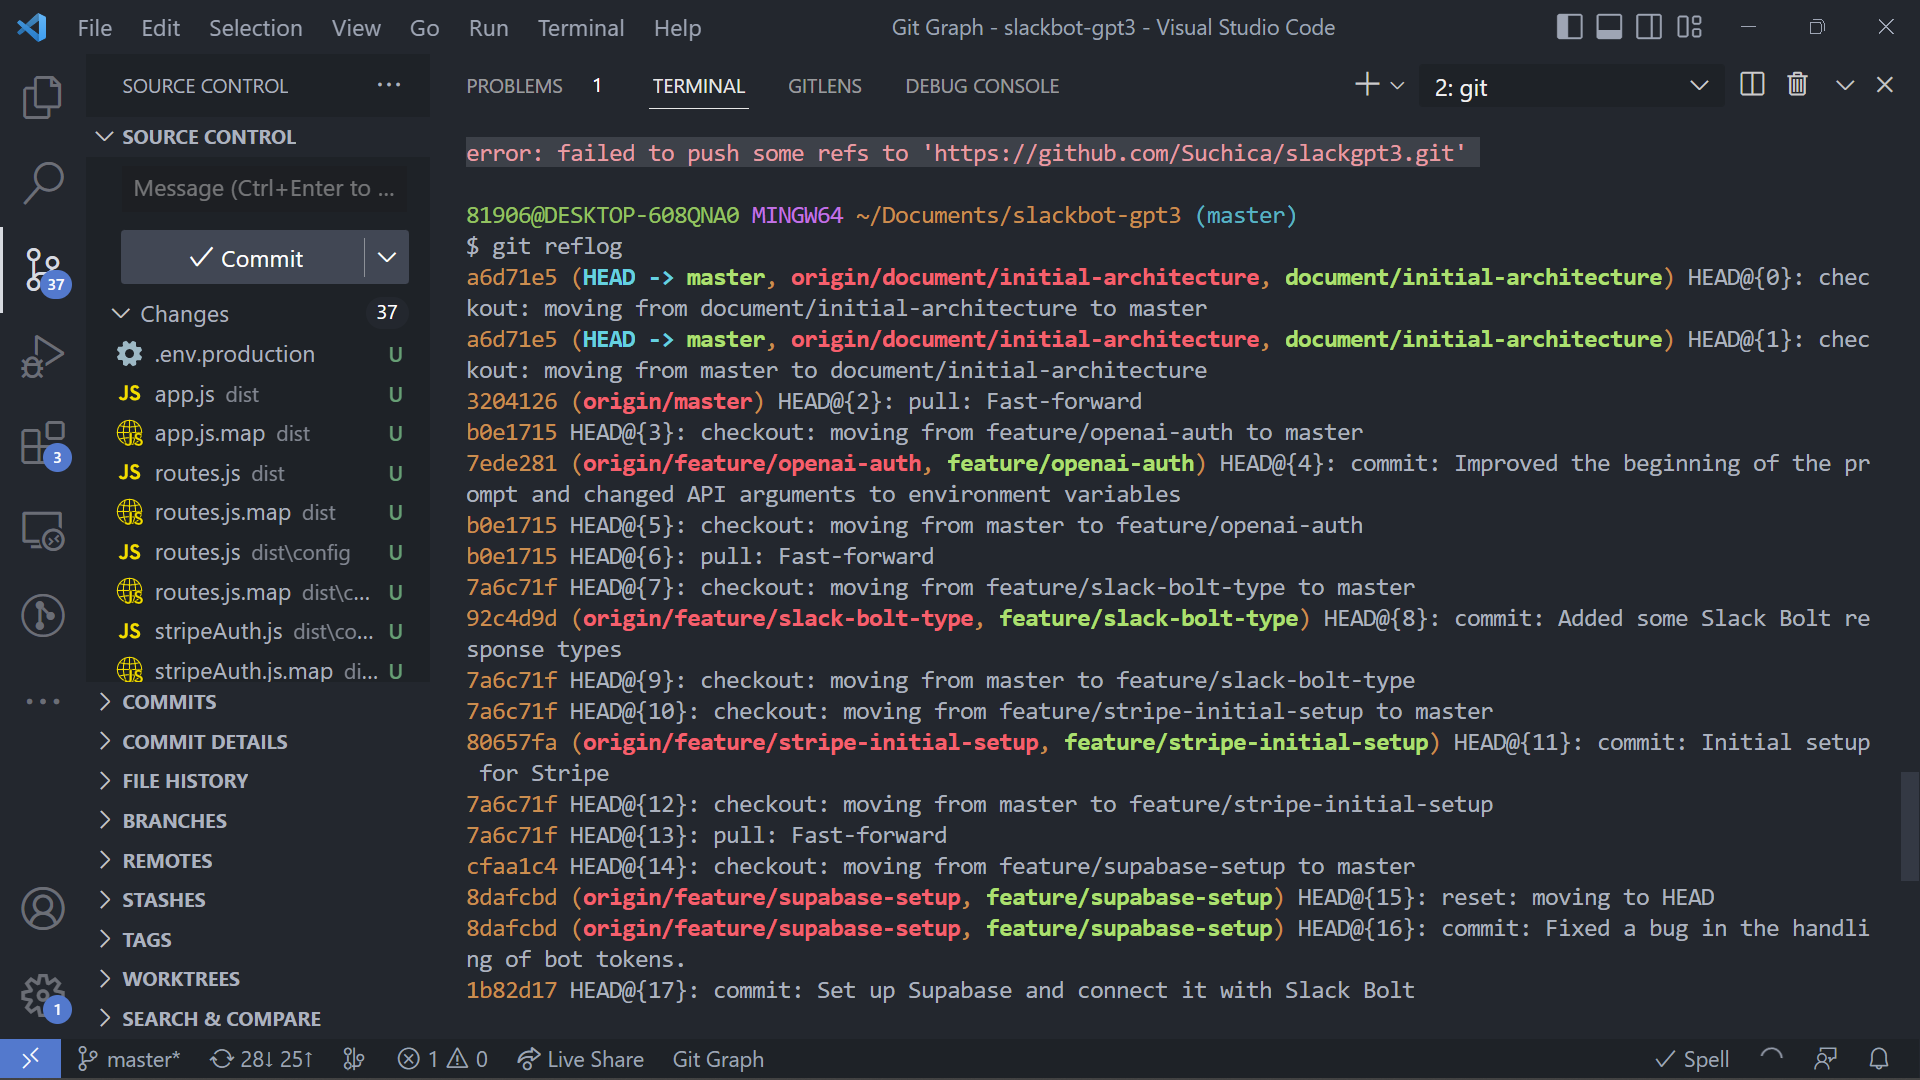The image size is (1920, 1080).
Task: Maximize or restore panel size chevron
Action: click(x=1845, y=85)
